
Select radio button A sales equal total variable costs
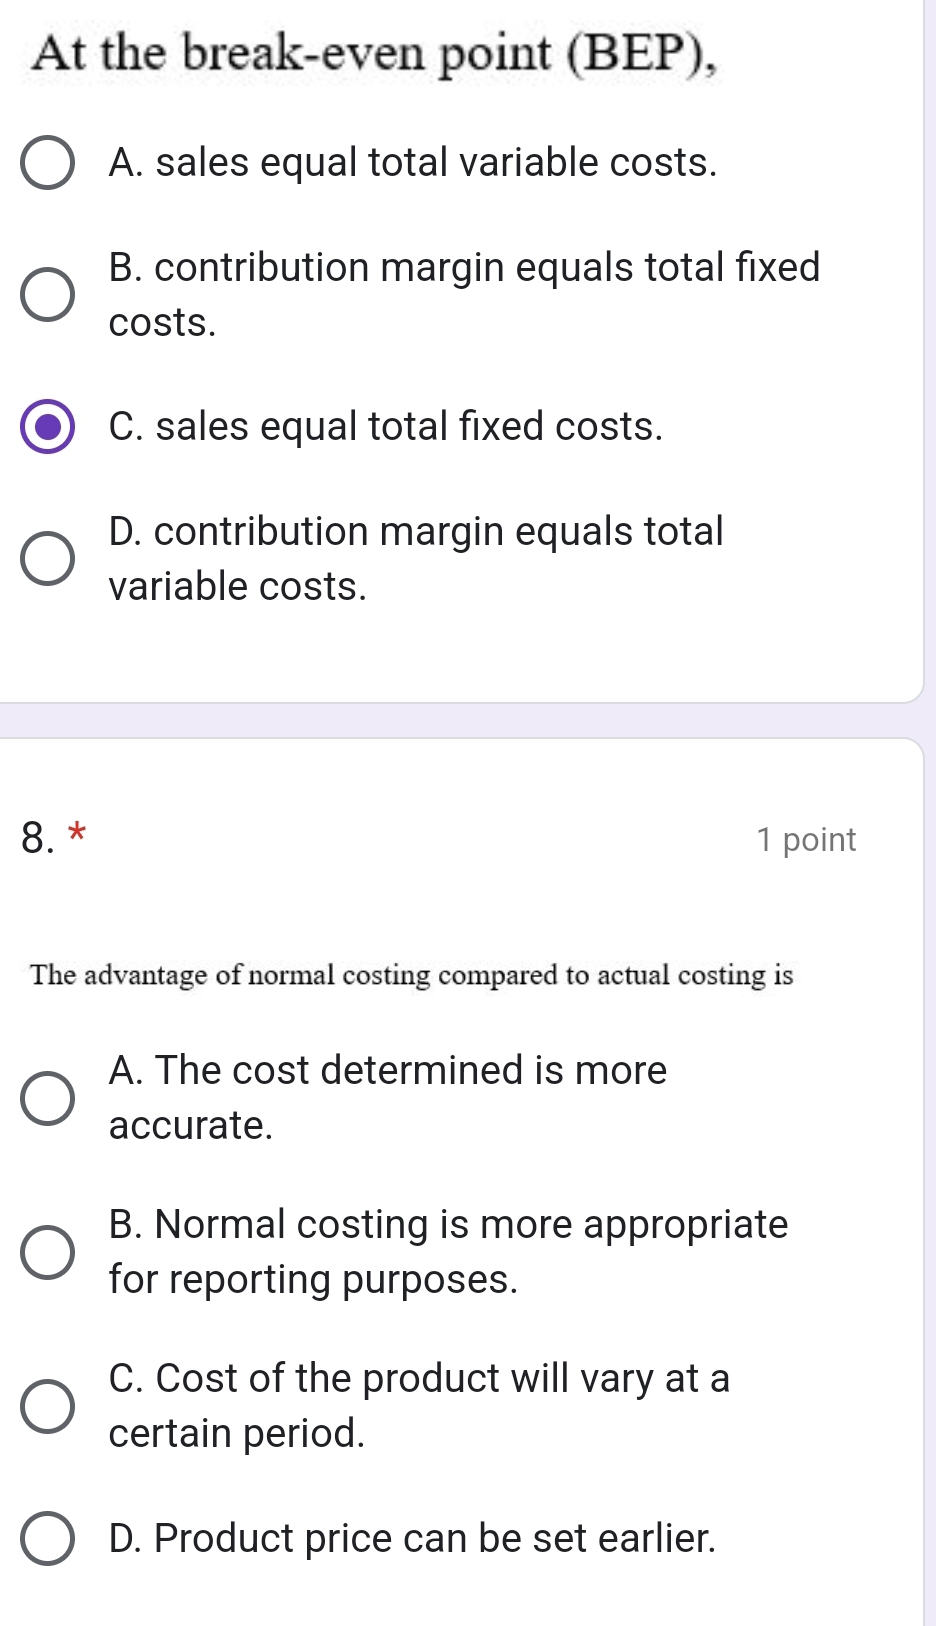(x=47, y=163)
